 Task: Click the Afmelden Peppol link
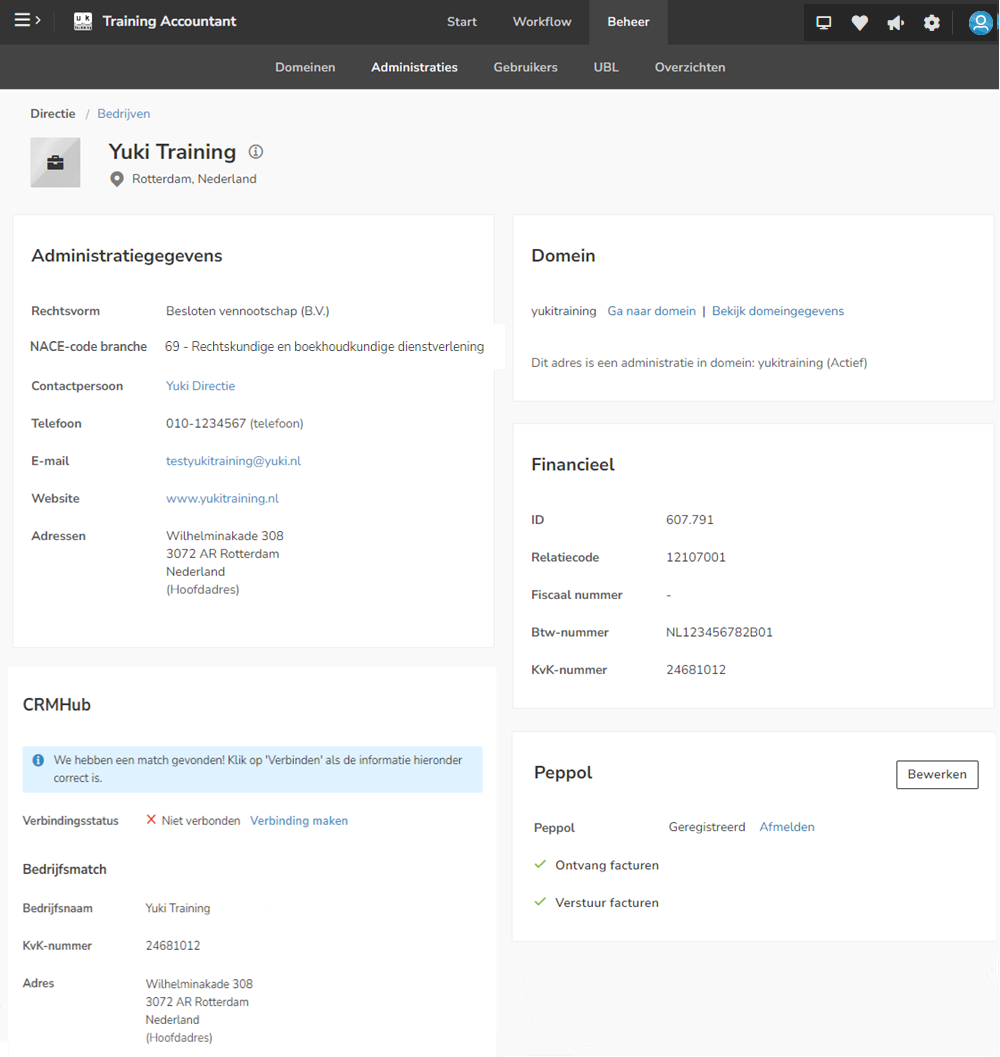tap(787, 826)
